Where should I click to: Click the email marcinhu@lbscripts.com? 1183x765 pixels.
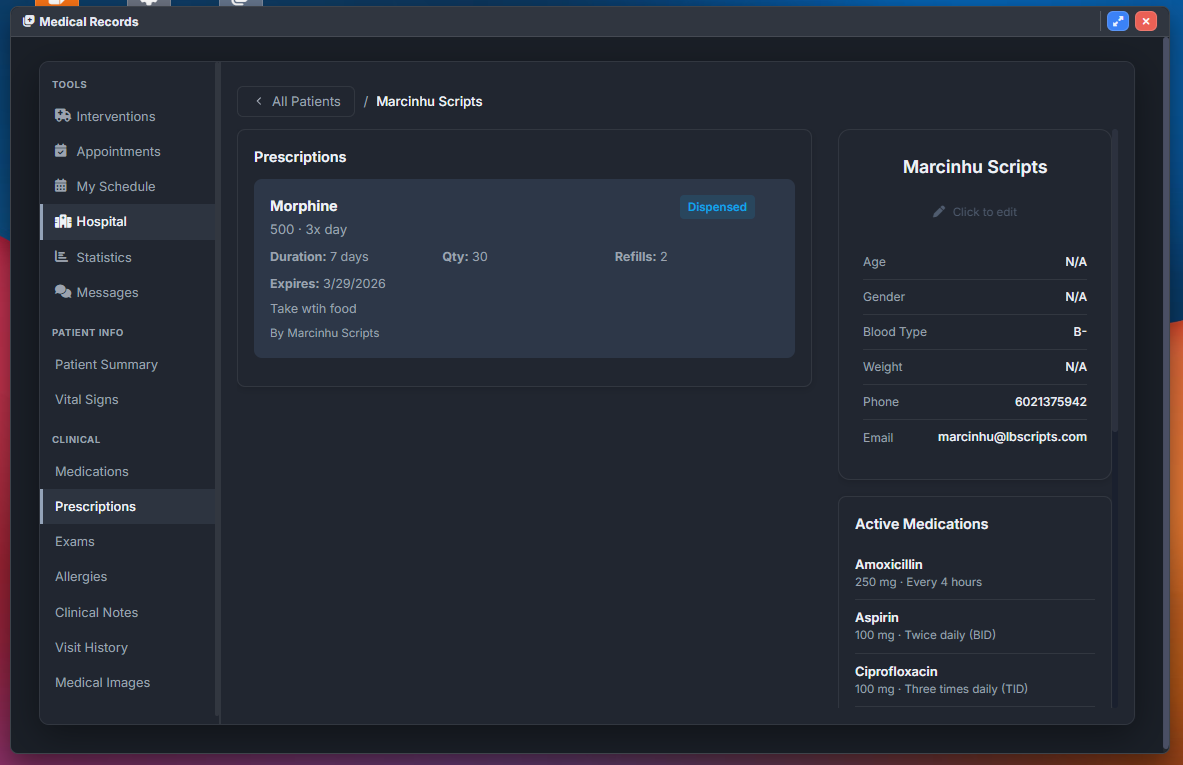coord(1012,437)
